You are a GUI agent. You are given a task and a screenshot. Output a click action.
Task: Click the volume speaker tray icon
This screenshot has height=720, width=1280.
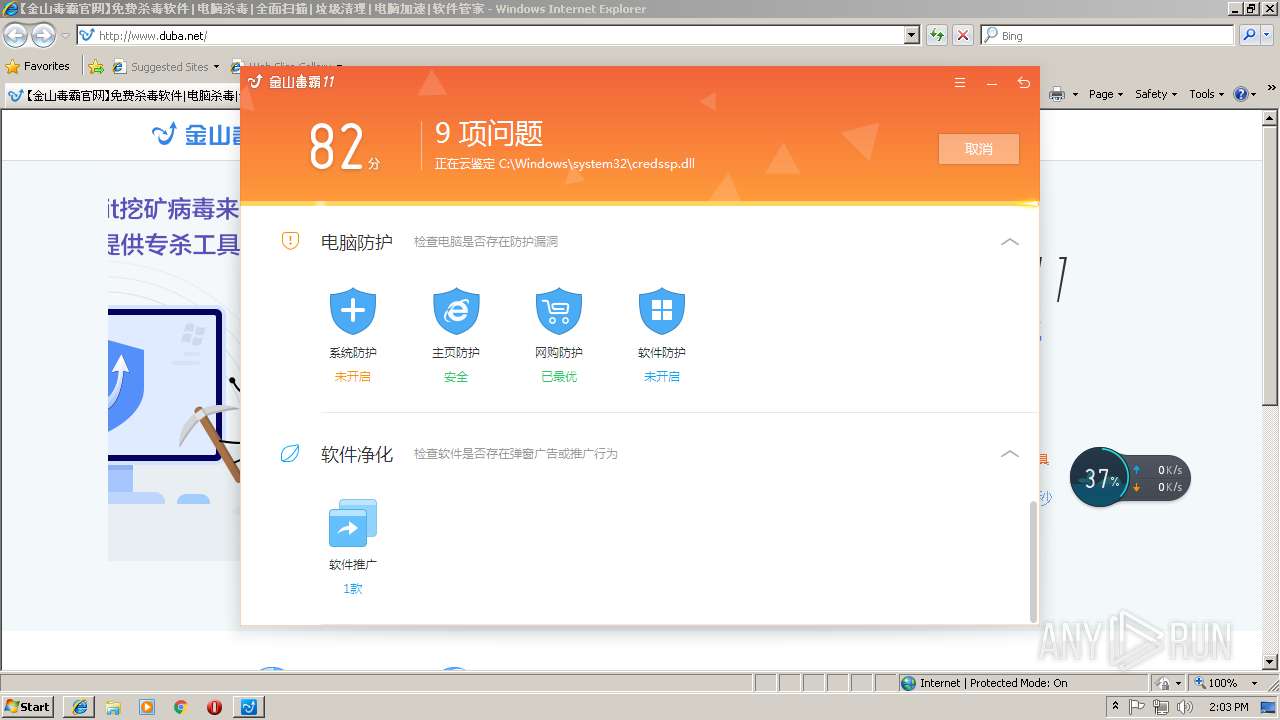[1185, 707]
